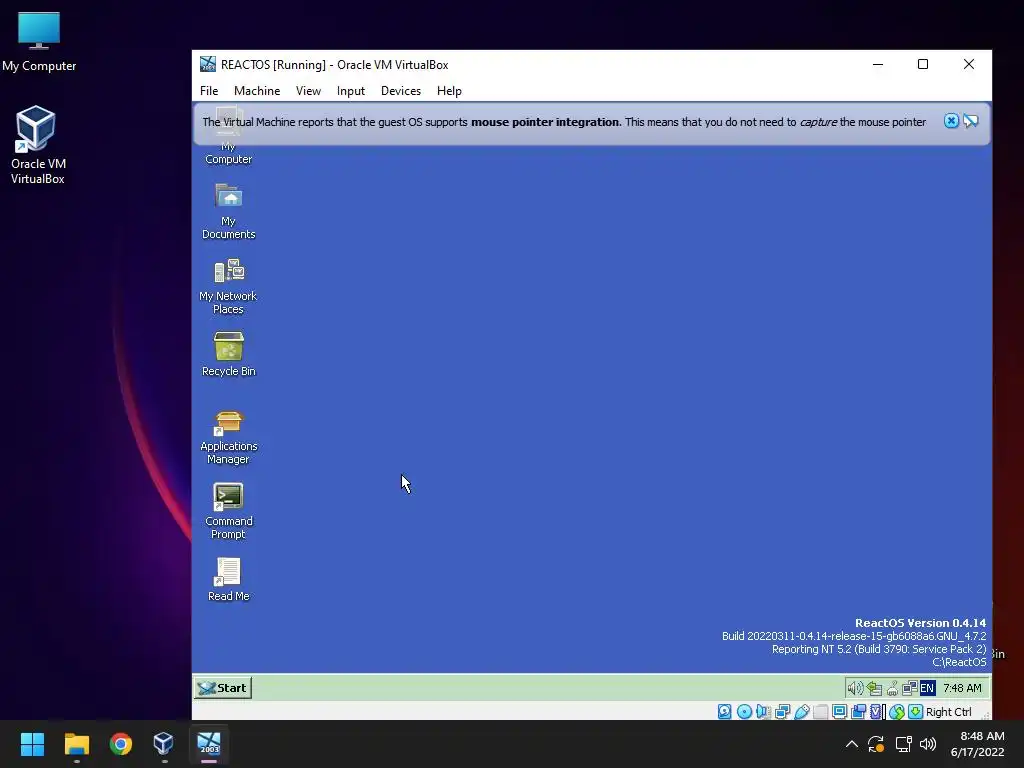The image size is (1024, 768).
Task: Open the Help menu
Action: [x=449, y=91]
